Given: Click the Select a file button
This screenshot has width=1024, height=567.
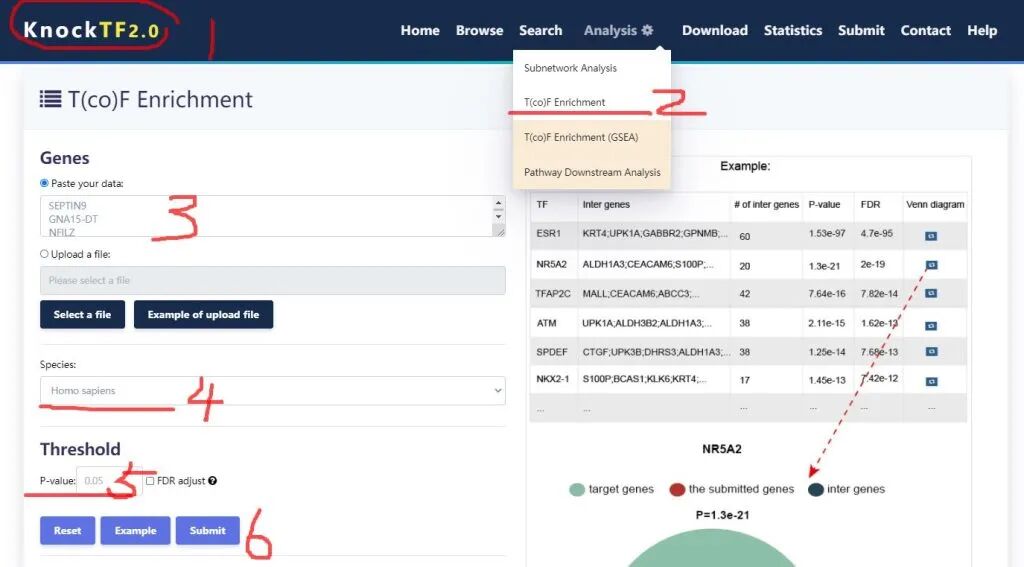Looking at the screenshot, I should click(82, 314).
